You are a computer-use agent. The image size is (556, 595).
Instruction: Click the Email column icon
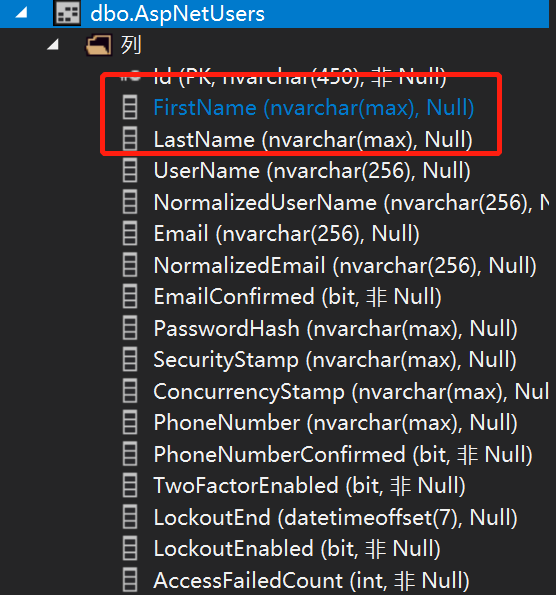130,234
